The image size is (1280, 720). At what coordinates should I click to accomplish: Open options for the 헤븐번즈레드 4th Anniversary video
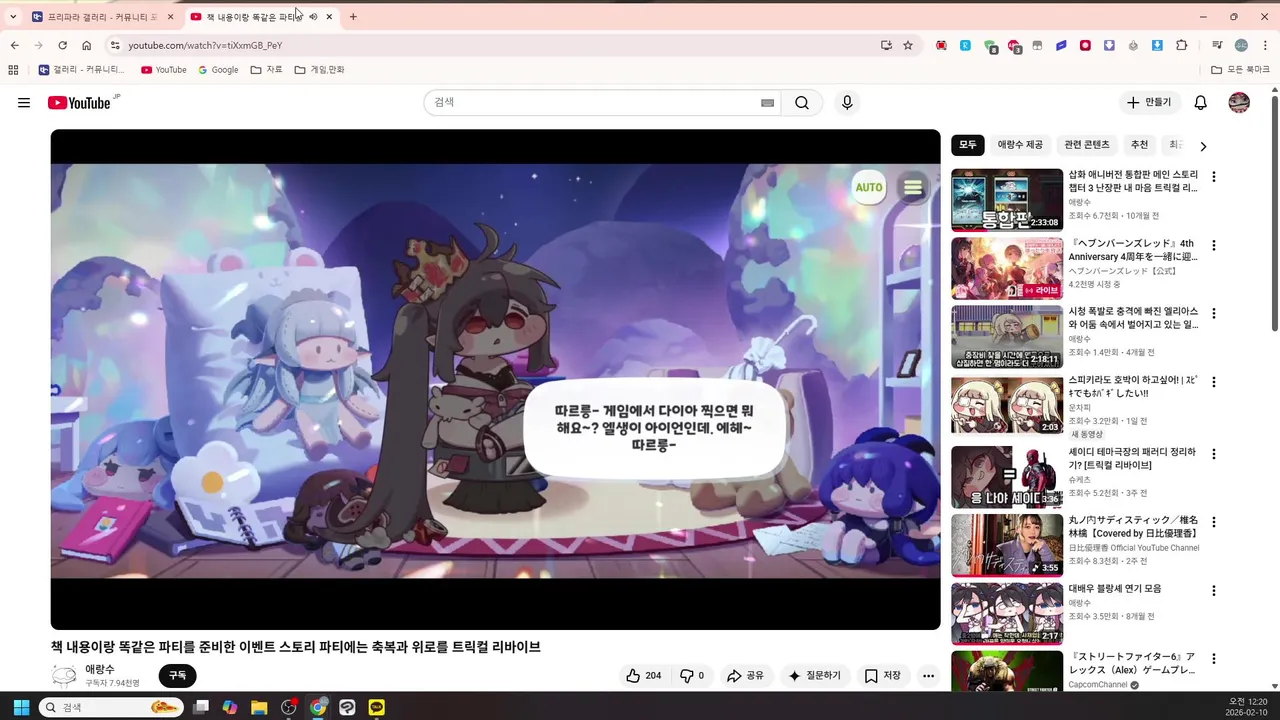tap(1214, 245)
